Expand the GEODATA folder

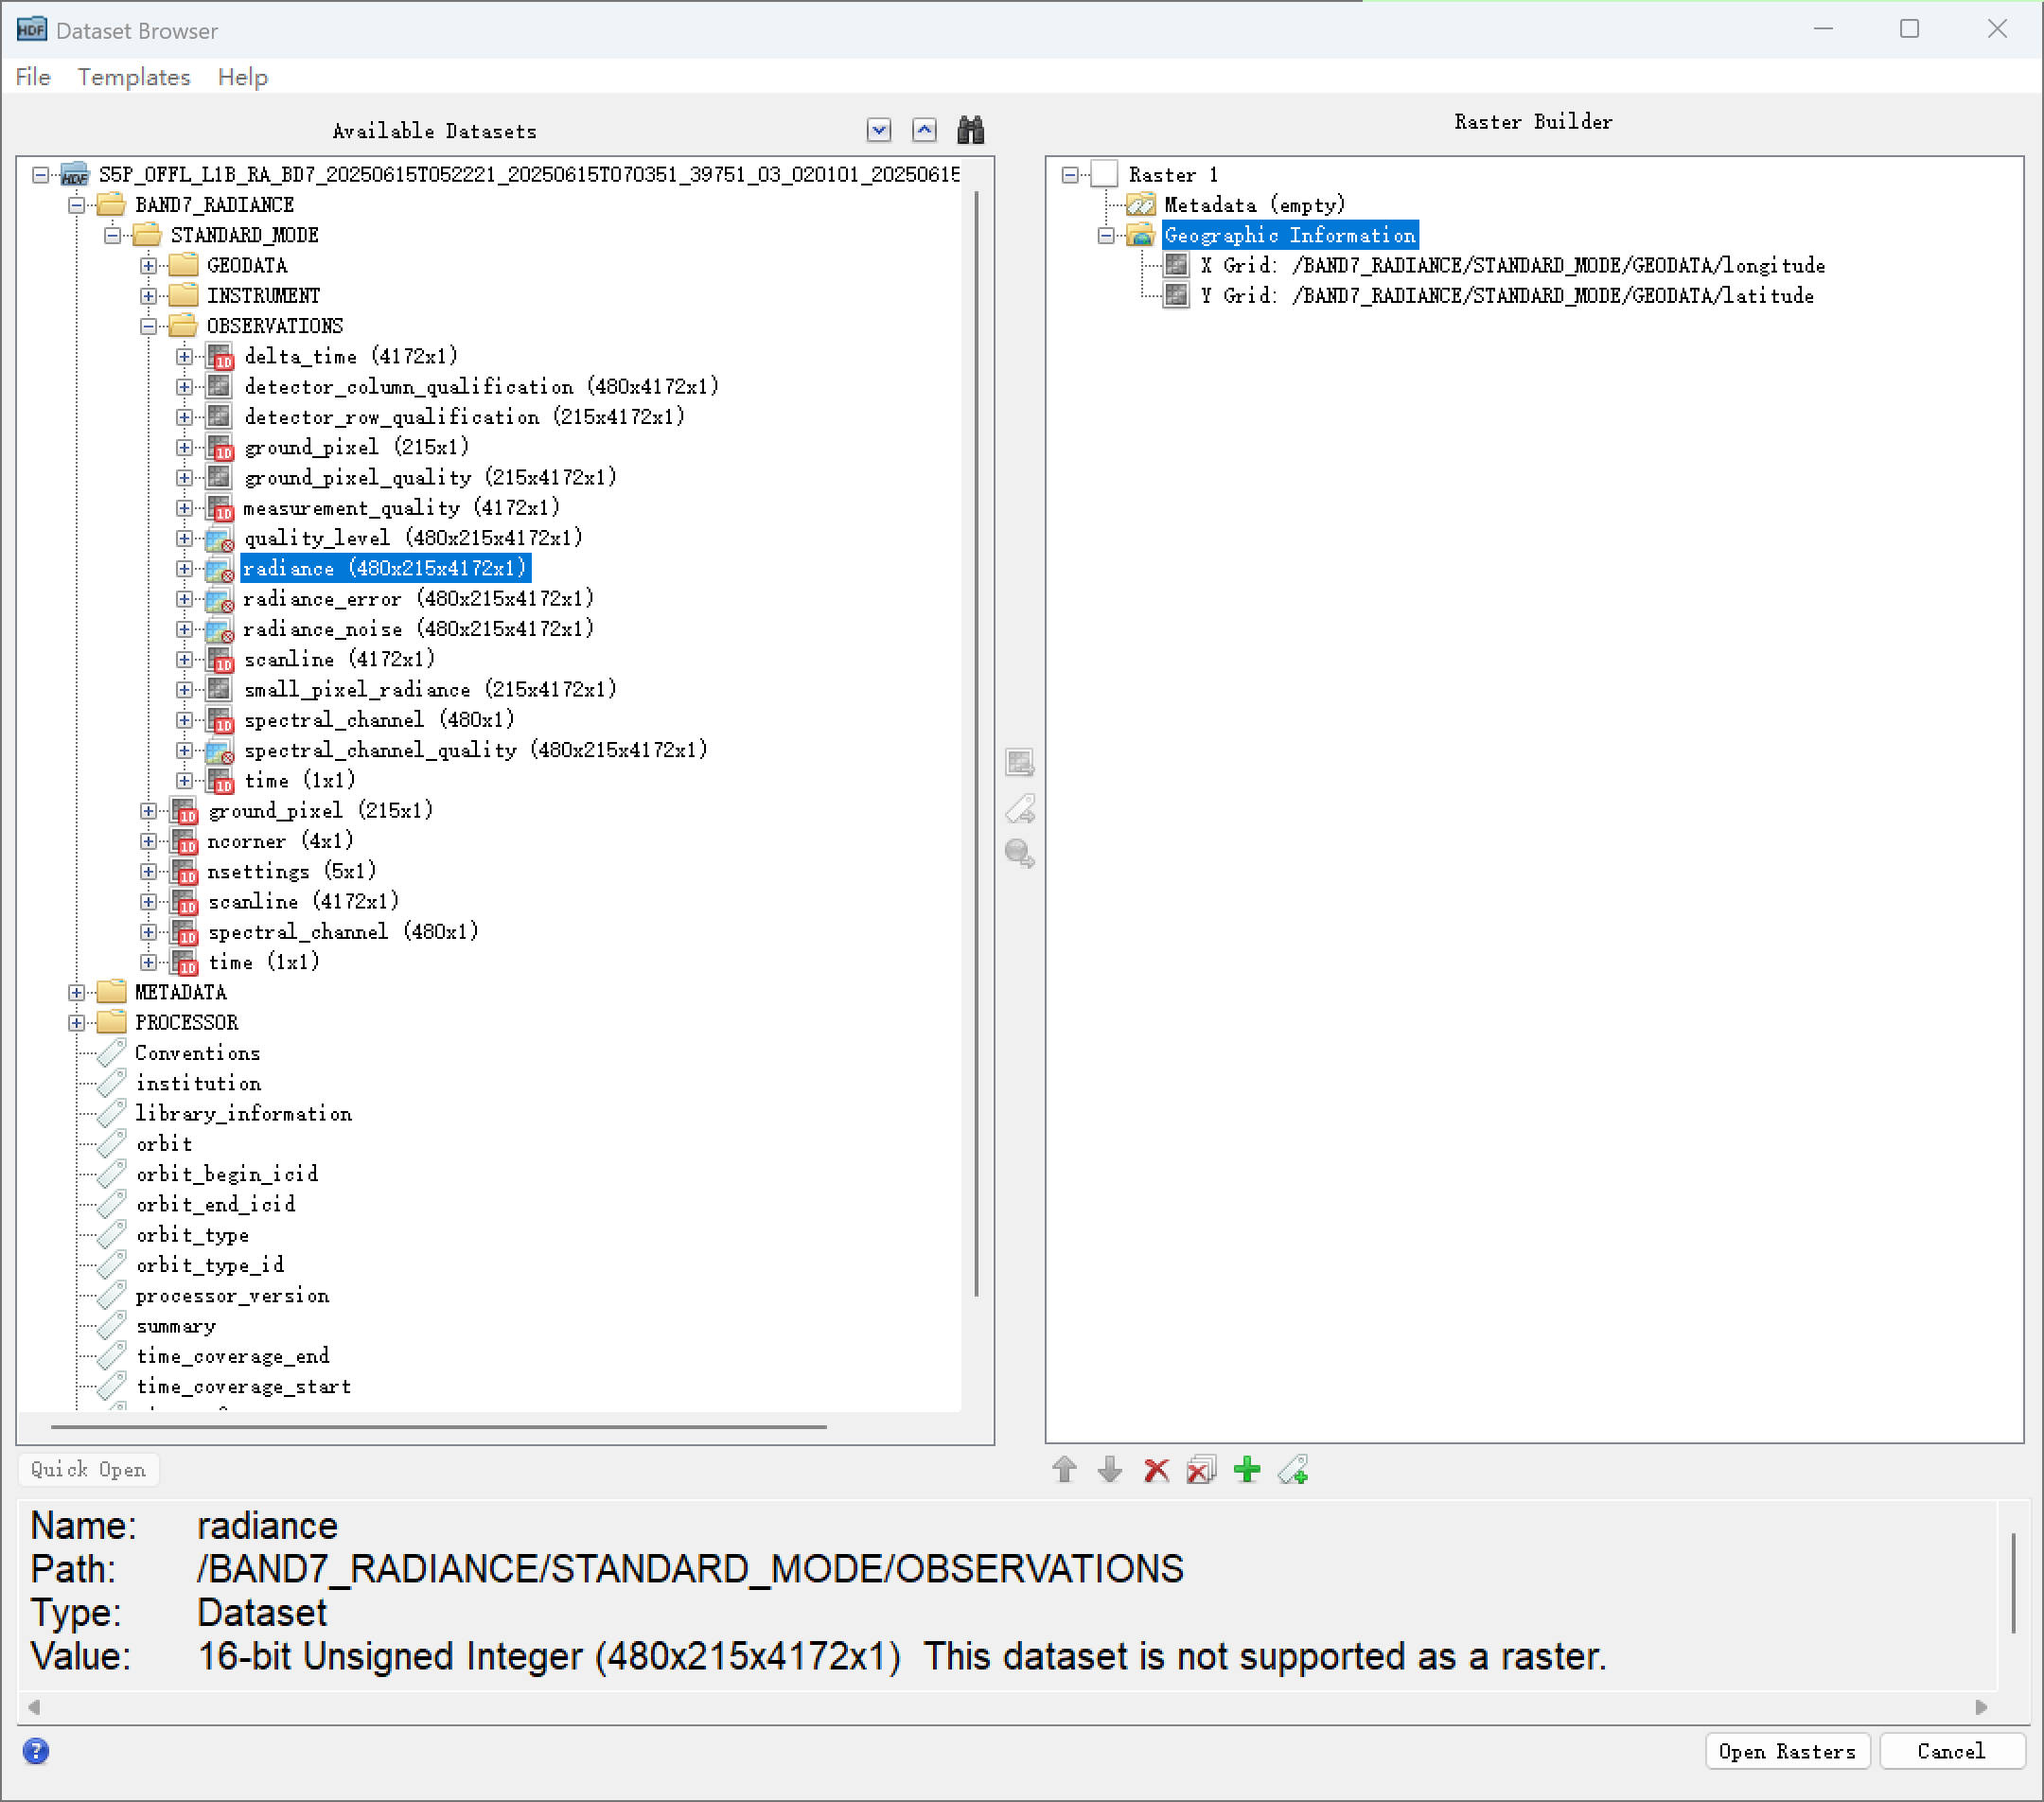click(x=148, y=265)
